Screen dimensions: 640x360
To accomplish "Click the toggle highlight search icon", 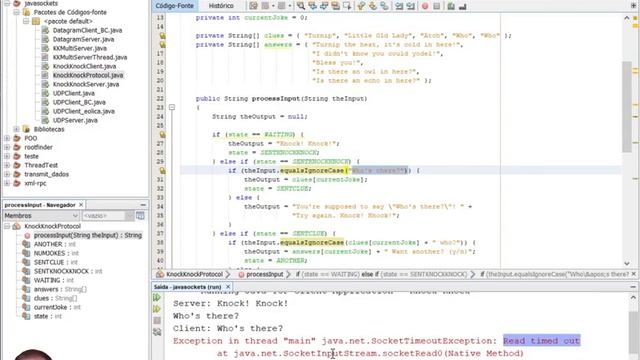I will (x=336, y=6).
